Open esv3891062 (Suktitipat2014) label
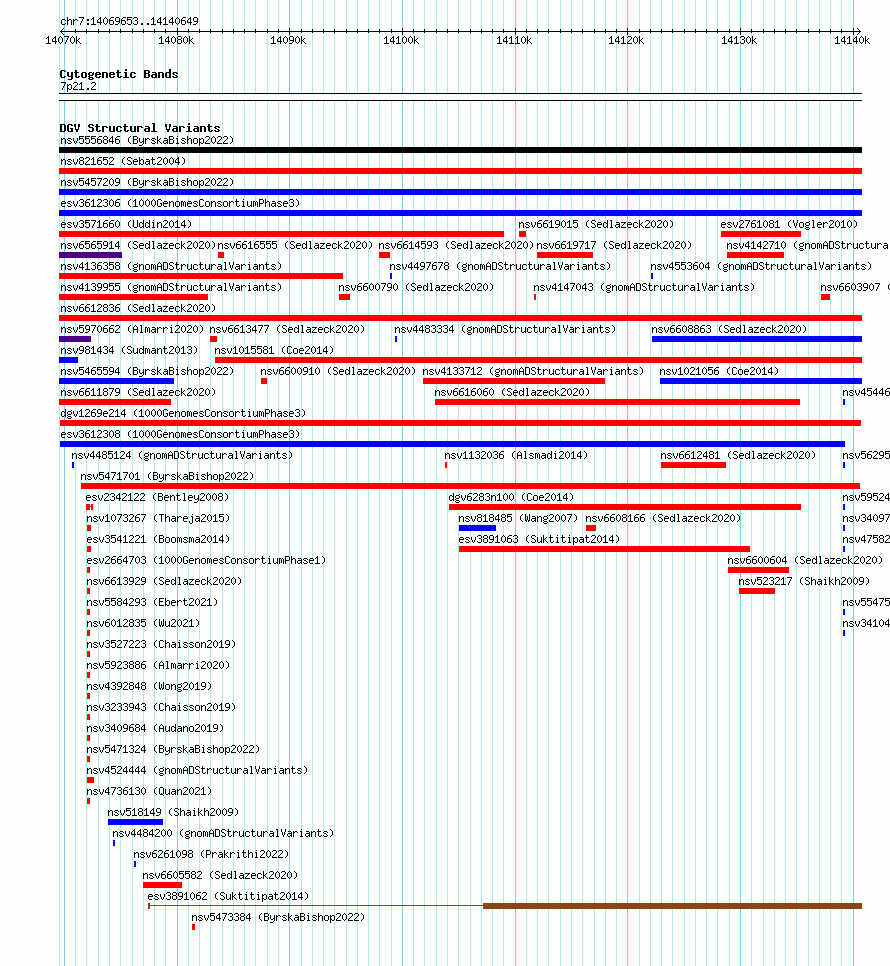The width and height of the screenshot is (890, 966). [x=228, y=896]
